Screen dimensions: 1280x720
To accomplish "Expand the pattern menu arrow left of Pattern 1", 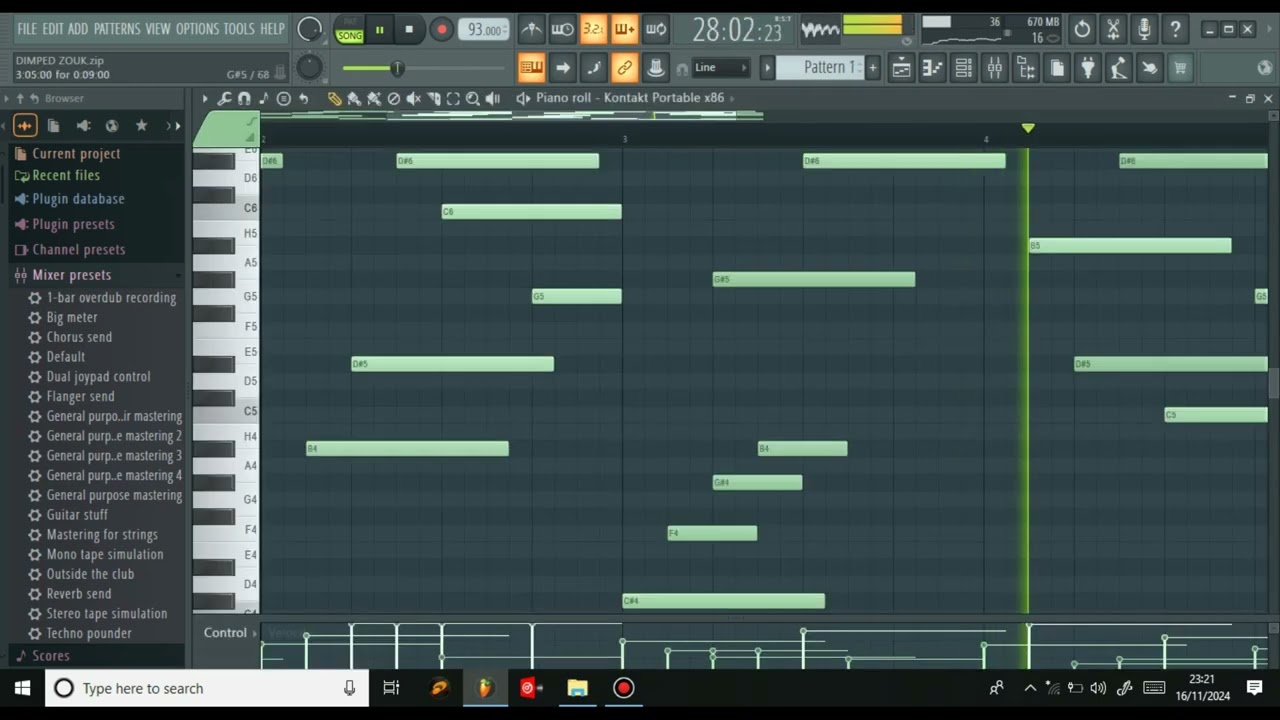I will (x=768, y=68).
